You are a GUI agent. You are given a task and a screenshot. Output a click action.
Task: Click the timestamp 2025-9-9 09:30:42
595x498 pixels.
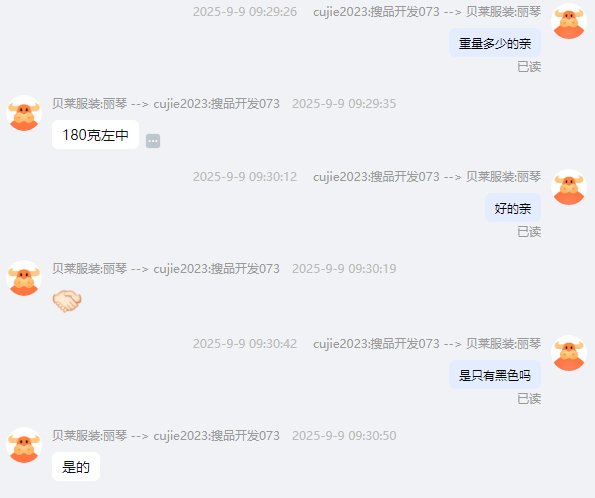tap(245, 344)
